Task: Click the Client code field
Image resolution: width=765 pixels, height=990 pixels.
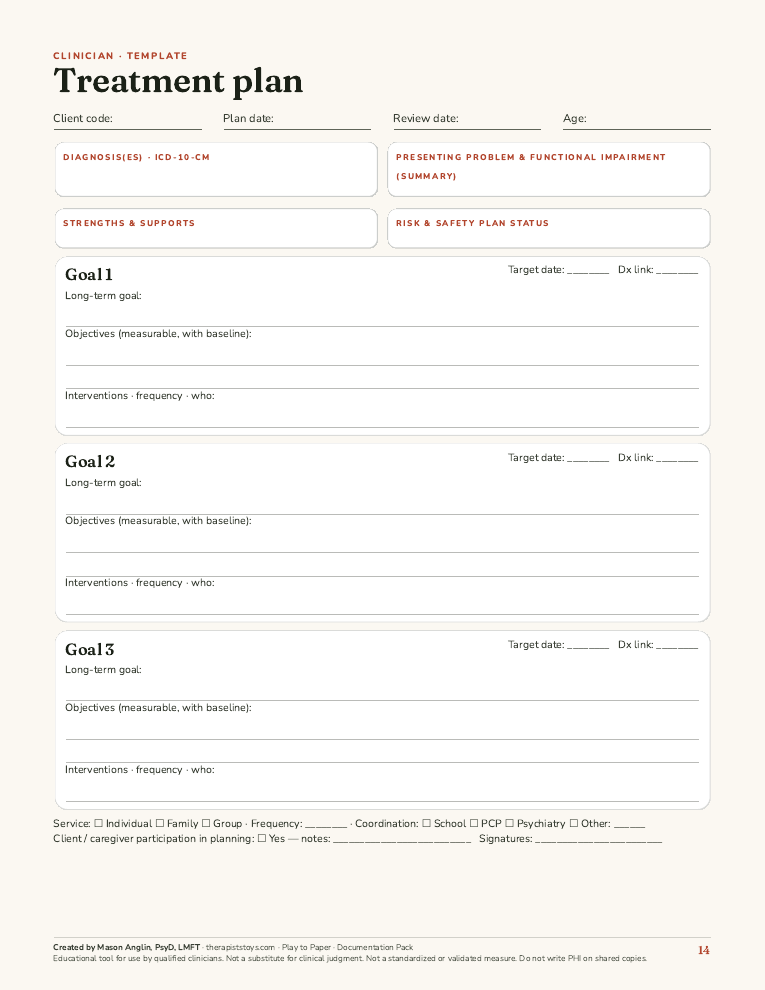Action: click(128, 119)
